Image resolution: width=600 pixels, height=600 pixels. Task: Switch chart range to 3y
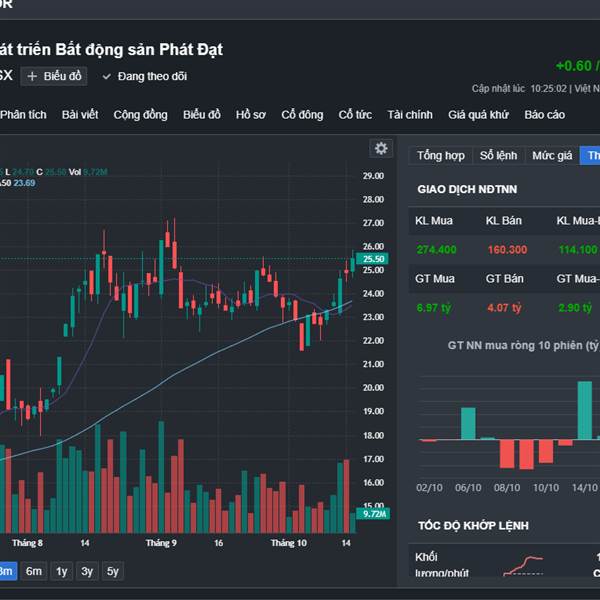pyautogui.click(x=87, y=571)
